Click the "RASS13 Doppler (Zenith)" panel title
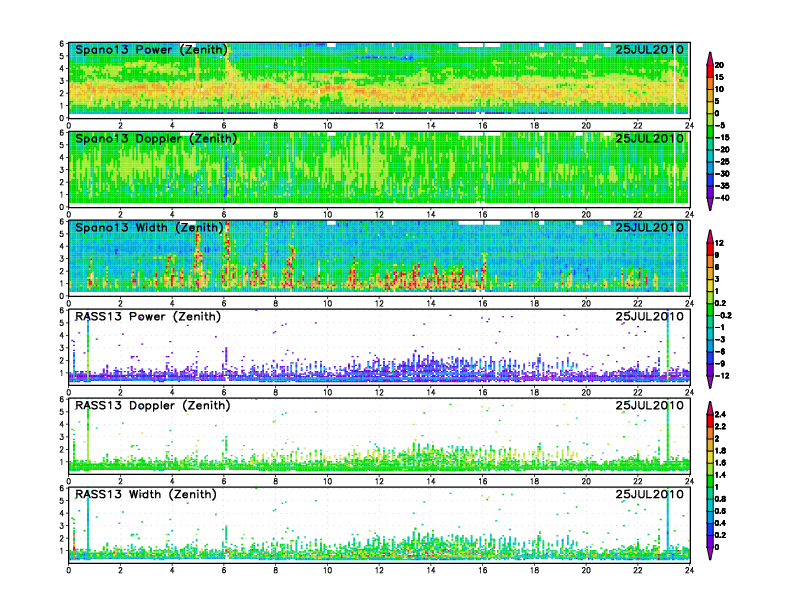This screenshot has height=612, width=792. coord(153,405)
